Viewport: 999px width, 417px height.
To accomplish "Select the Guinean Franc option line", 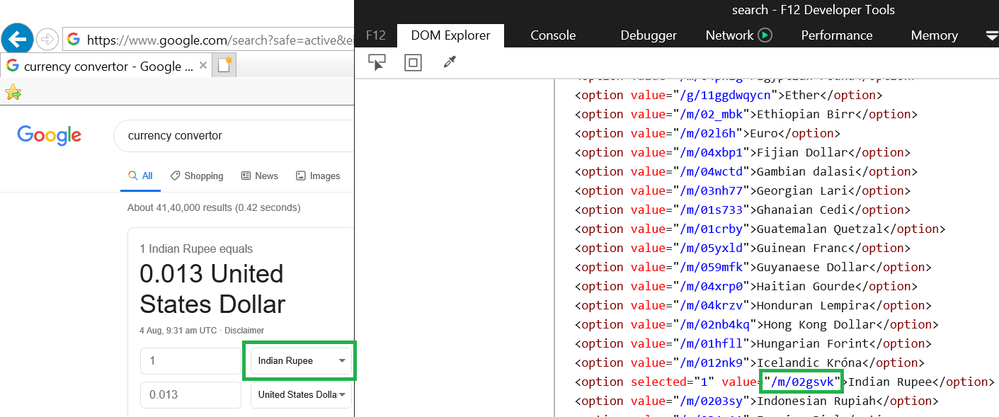I will 742,248.
